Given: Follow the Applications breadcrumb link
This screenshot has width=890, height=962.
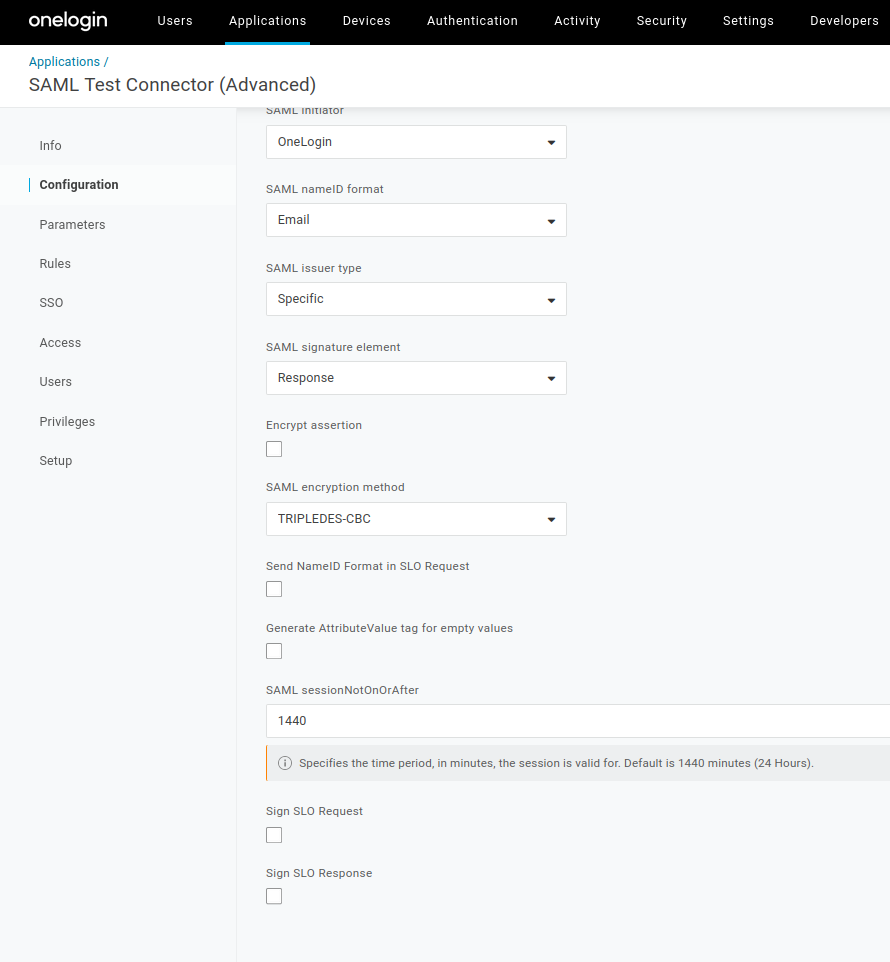Looking at the screenshot, I should tap(64, 62).
